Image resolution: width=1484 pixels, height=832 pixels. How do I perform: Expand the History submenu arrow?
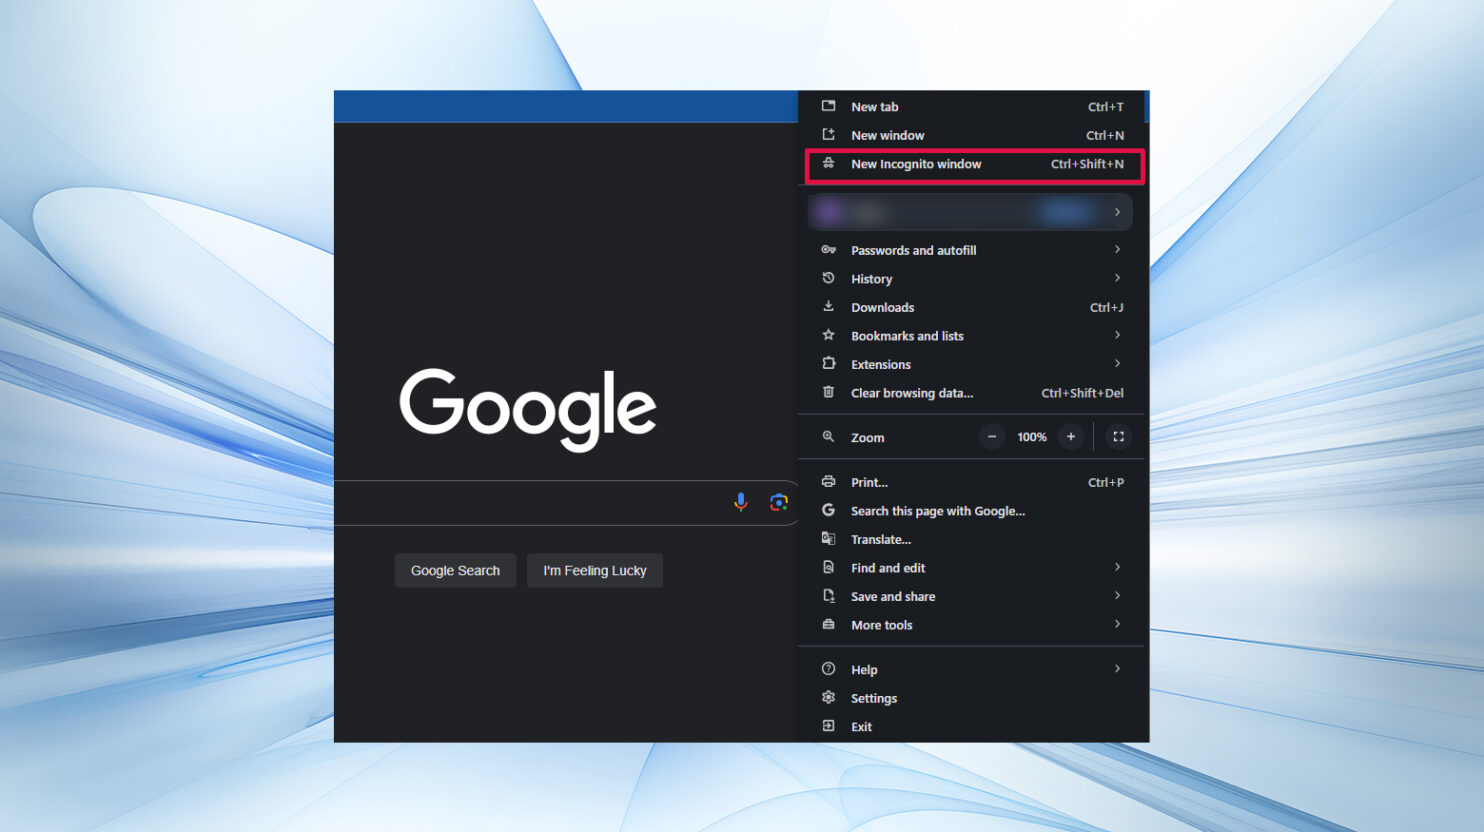pyautogui.click(x=1117, y=278)
